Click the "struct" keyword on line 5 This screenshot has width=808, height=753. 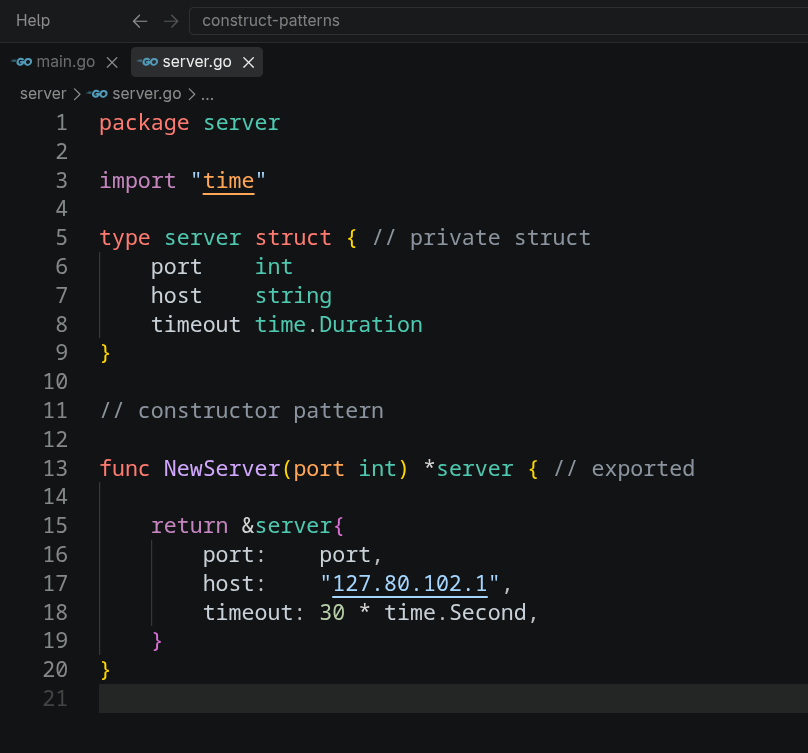coord(293,238)
